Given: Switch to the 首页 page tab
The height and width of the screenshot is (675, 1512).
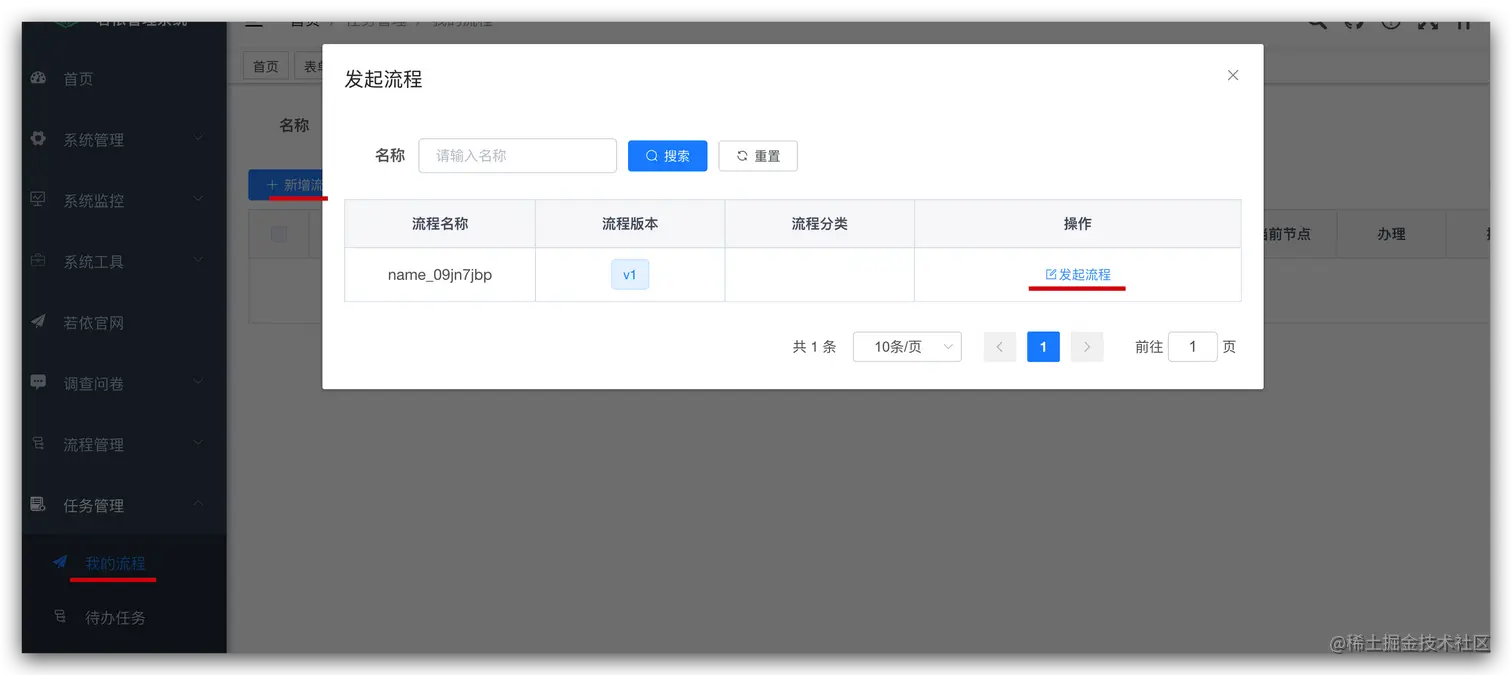Looking at the screenshot, I should tap(266, 66).
